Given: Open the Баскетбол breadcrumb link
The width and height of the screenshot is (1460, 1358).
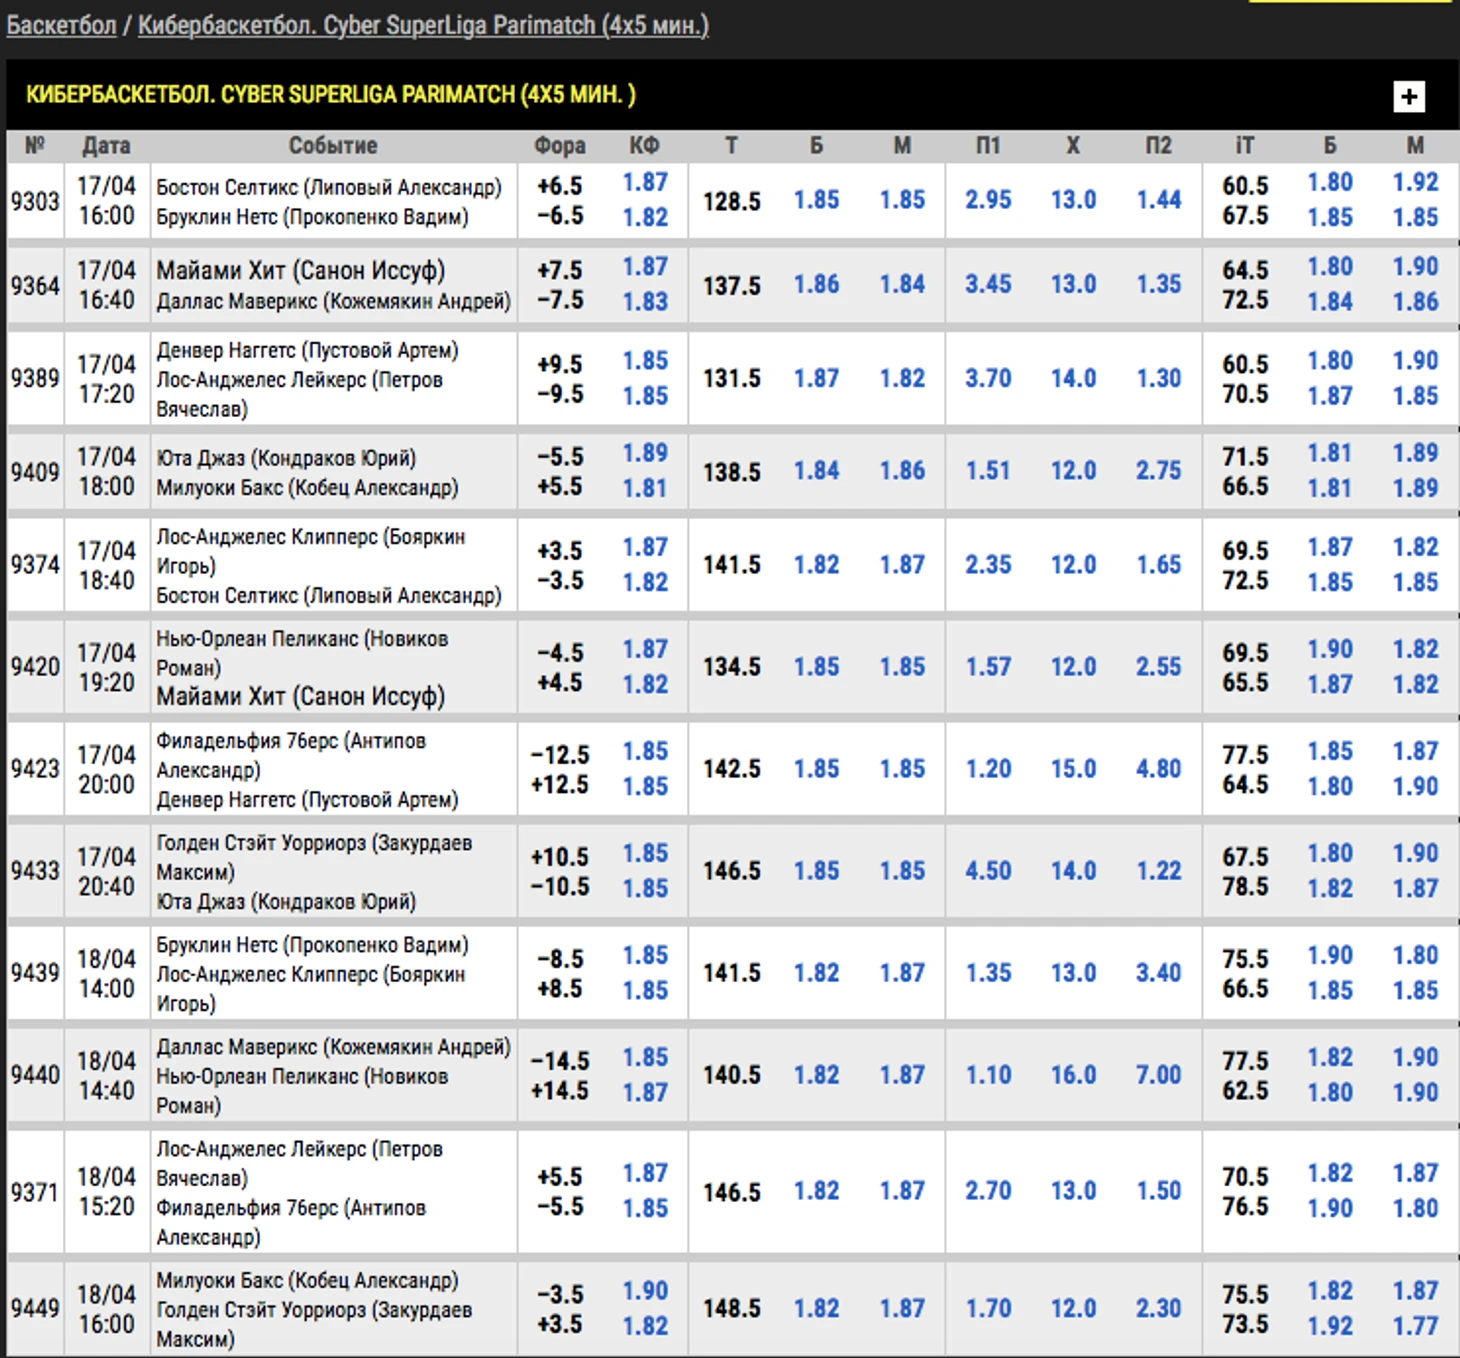Looking at the screenshot, I should tap(61, 25).
